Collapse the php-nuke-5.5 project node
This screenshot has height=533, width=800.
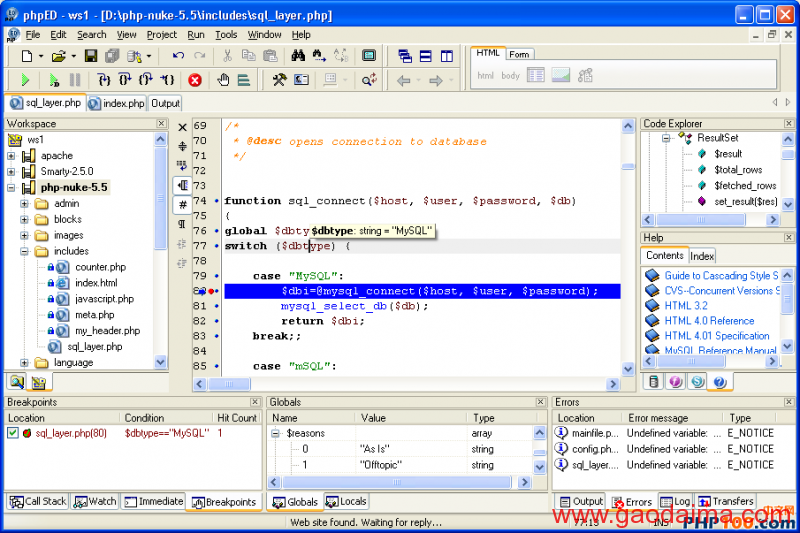point(11,188)
